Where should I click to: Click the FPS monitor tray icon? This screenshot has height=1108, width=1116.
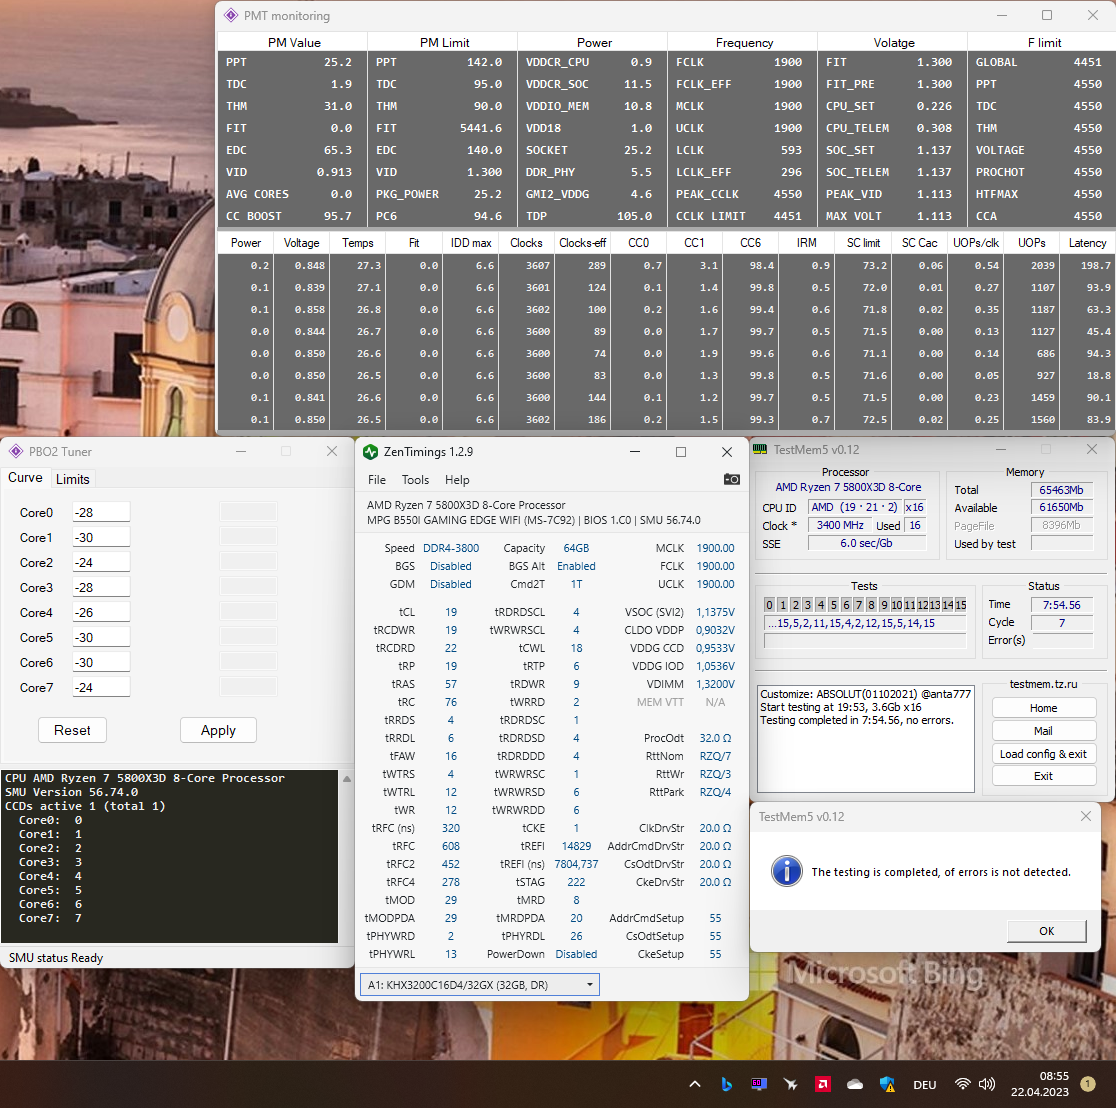click(759, 1084)
